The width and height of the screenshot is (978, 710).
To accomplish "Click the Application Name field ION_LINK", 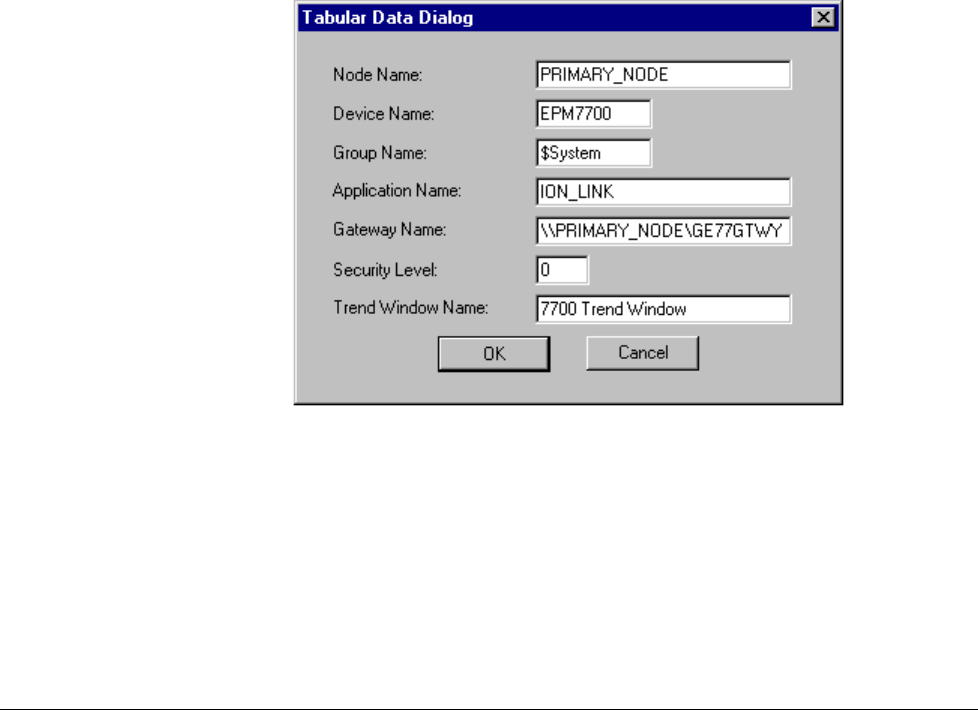I will (664, 192).
